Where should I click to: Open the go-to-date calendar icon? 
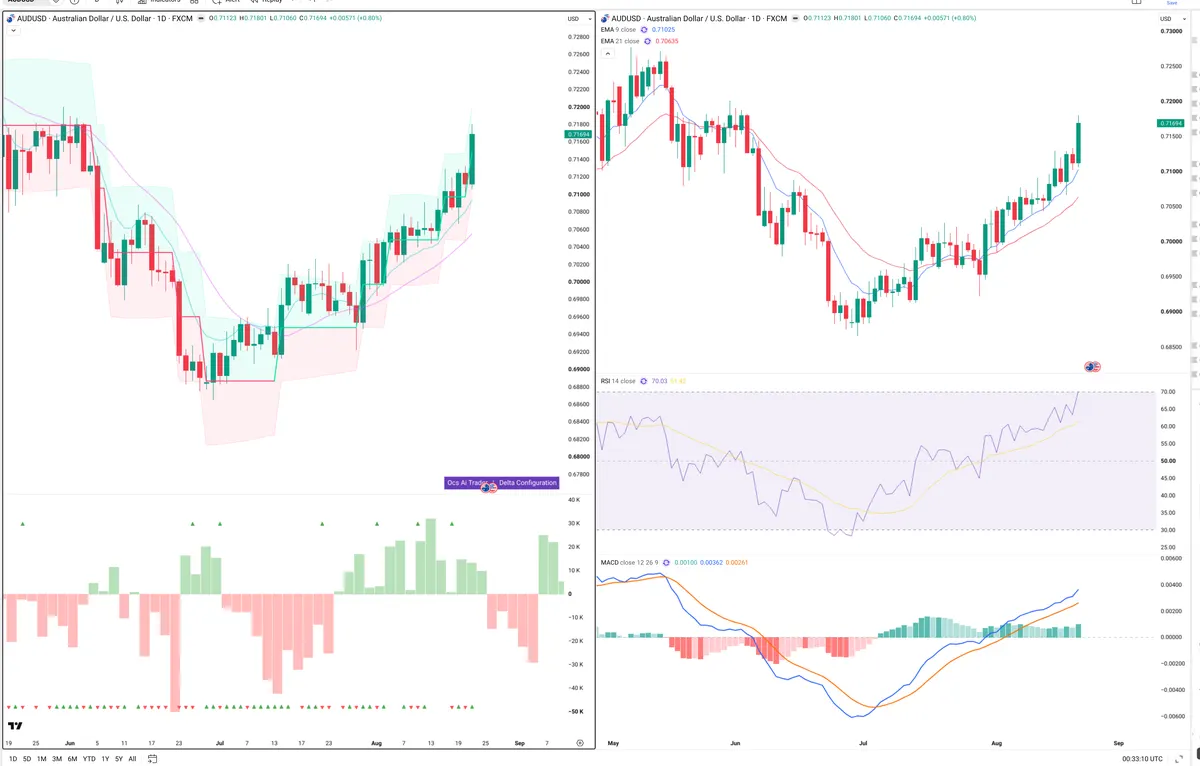152,759
